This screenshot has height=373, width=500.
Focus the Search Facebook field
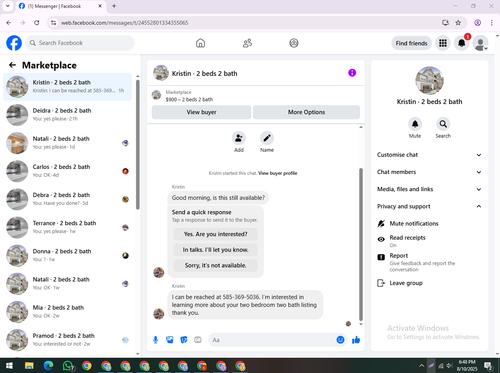click(80, 43)
